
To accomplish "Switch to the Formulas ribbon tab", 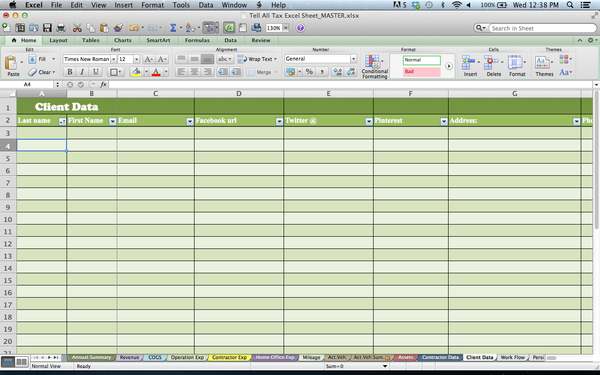I will [x=197, y=40].
